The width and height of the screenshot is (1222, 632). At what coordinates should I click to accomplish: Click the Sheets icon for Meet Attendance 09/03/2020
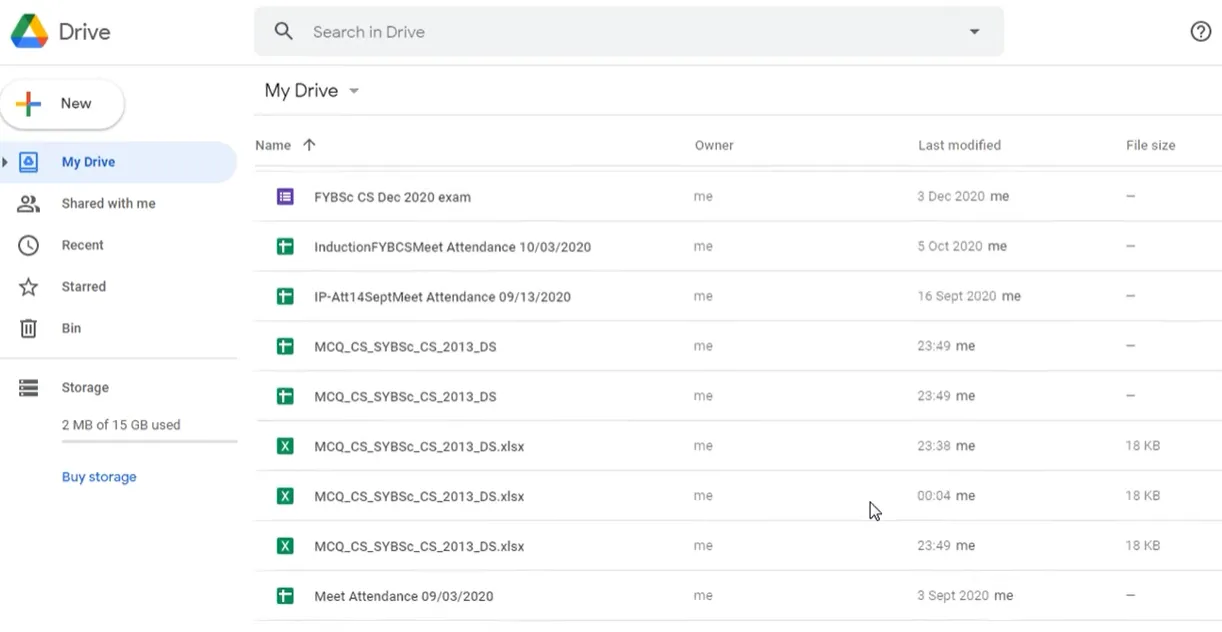click(x=285, y=596)
